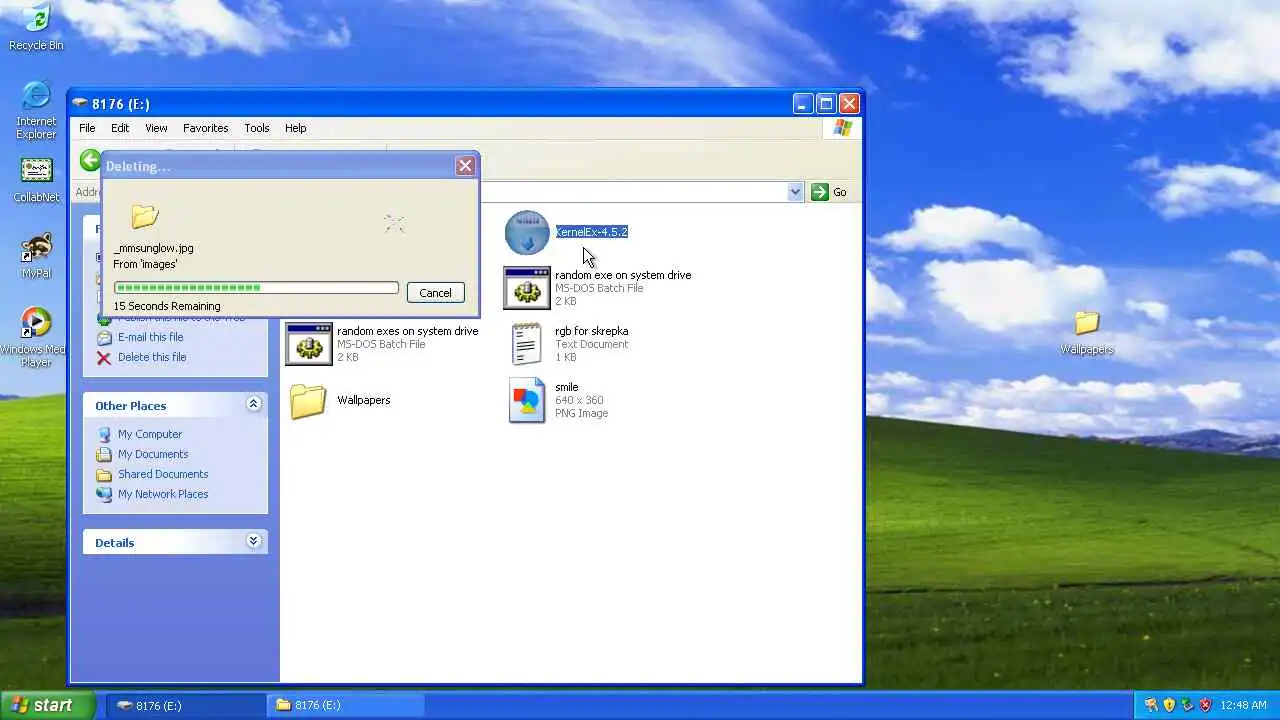Click the taskbar clock showing 12:48 AM
The height and width of the screenshot is (720, 1280).
coord(1243,705)
